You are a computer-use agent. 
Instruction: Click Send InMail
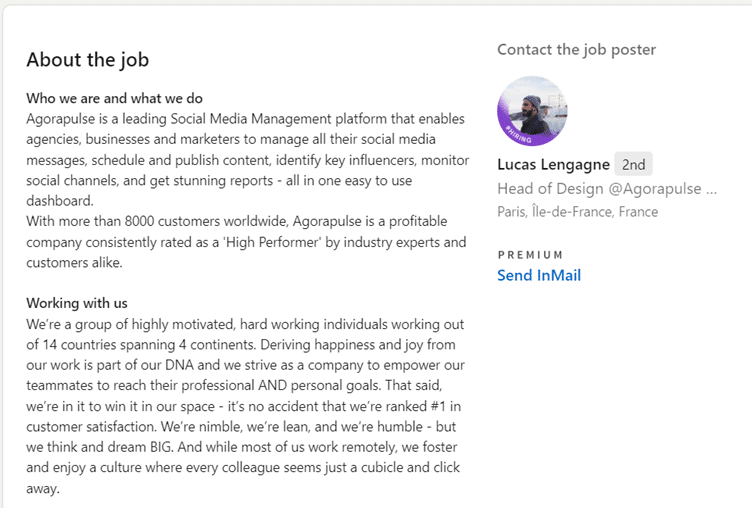[x=539, y=275]
